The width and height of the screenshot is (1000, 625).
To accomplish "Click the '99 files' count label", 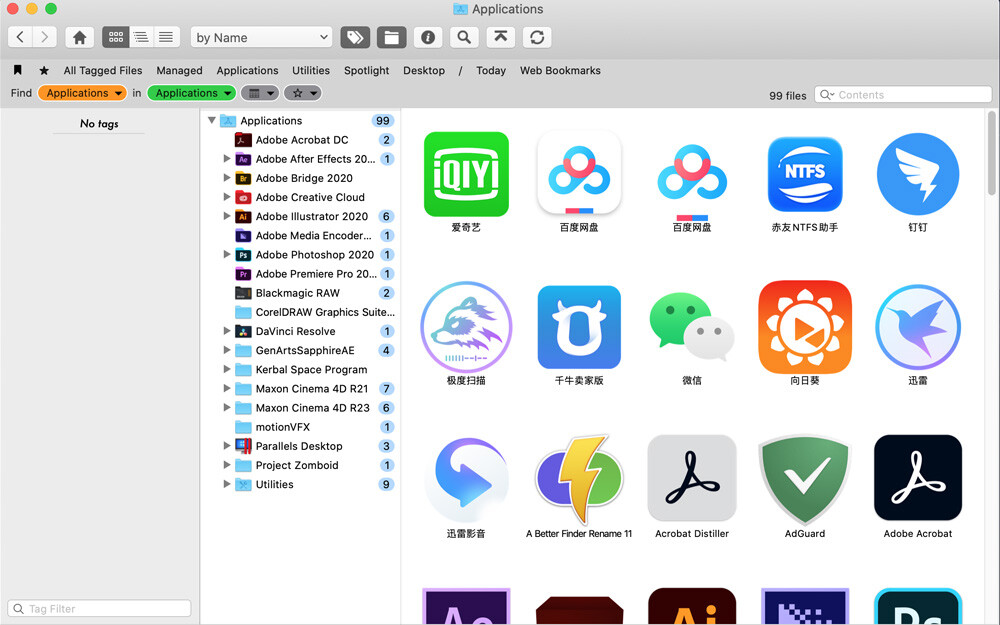I will tap(787, 96).
